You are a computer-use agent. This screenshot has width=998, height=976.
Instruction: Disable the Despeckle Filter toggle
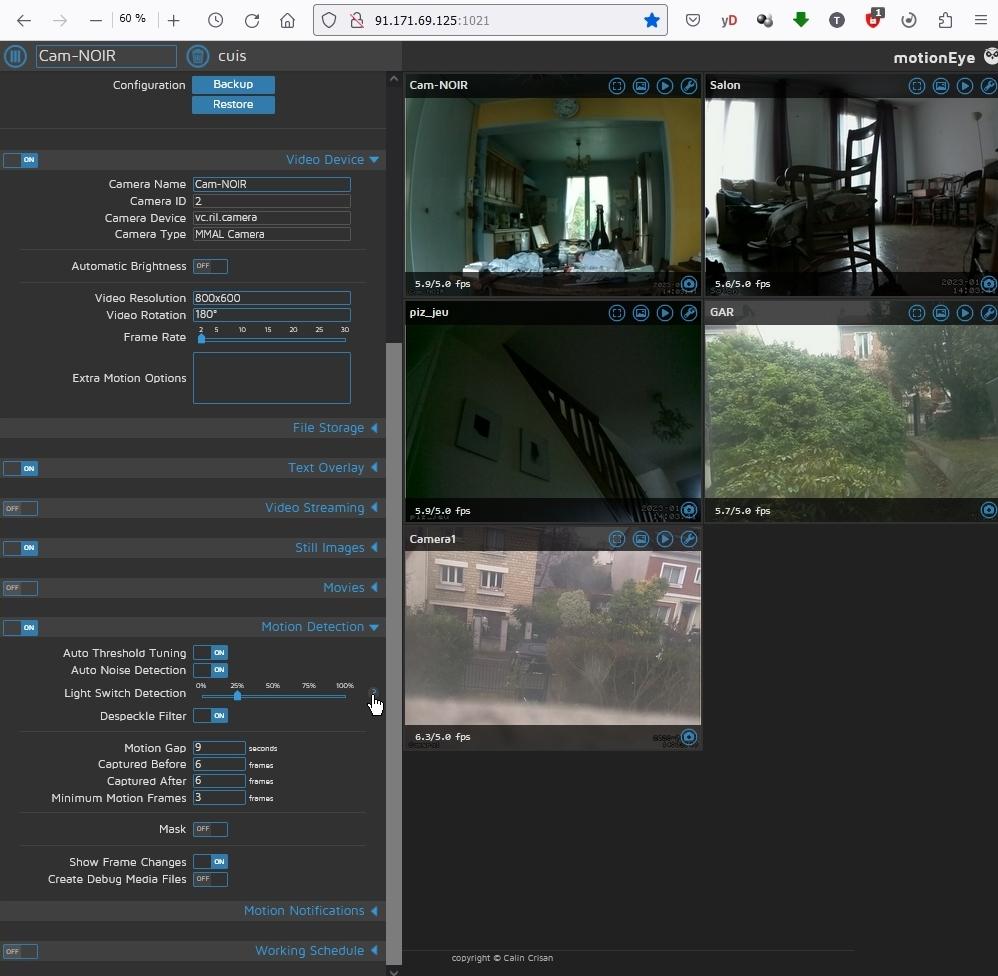pyautogui.click(x=212, y=716)
